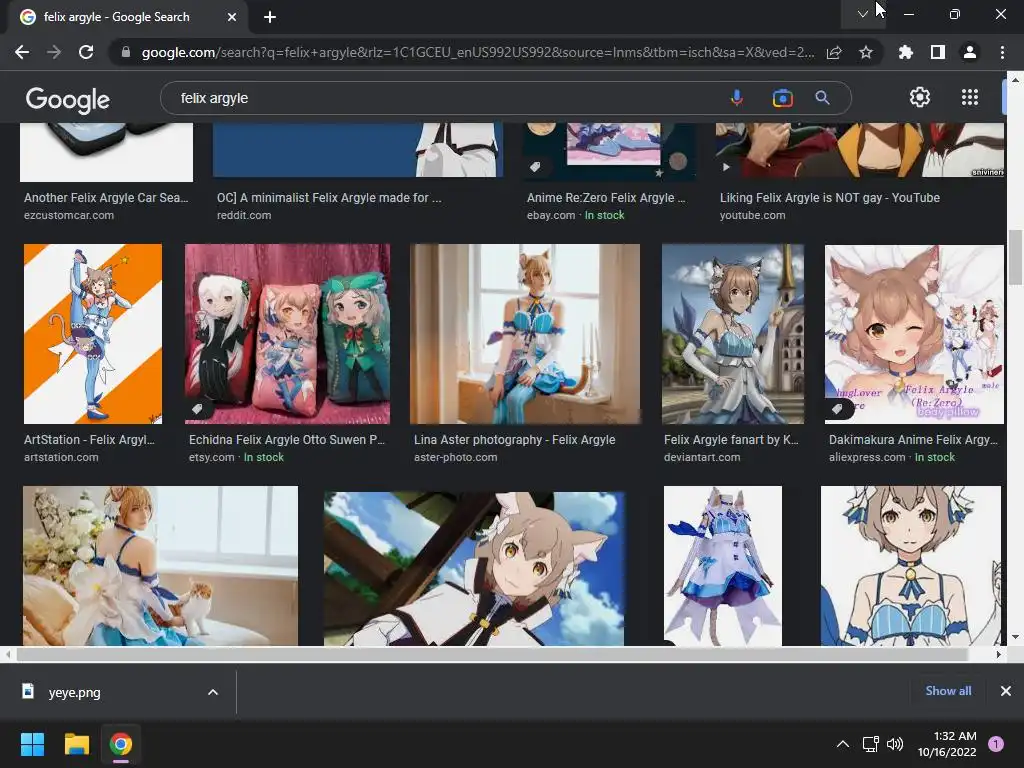The width and height of the screenshot is (1024, 768).
Task: Open the Anime Re:Zero Felix Argyle ebay result
Action: click(606, 197)
